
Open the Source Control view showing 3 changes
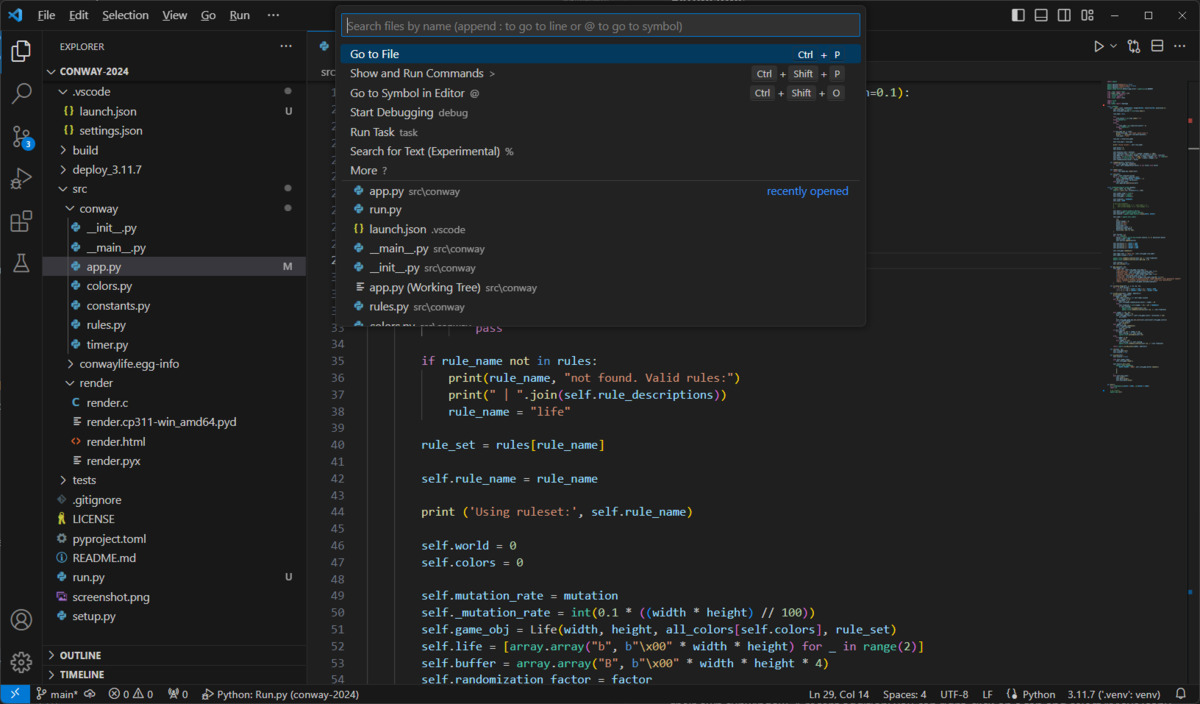coord(21,135)
